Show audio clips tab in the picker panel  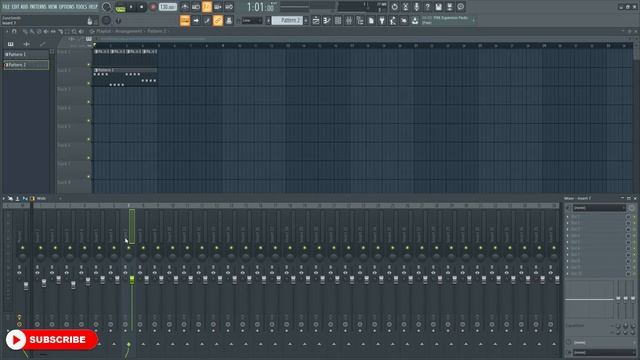pos(27,44)
